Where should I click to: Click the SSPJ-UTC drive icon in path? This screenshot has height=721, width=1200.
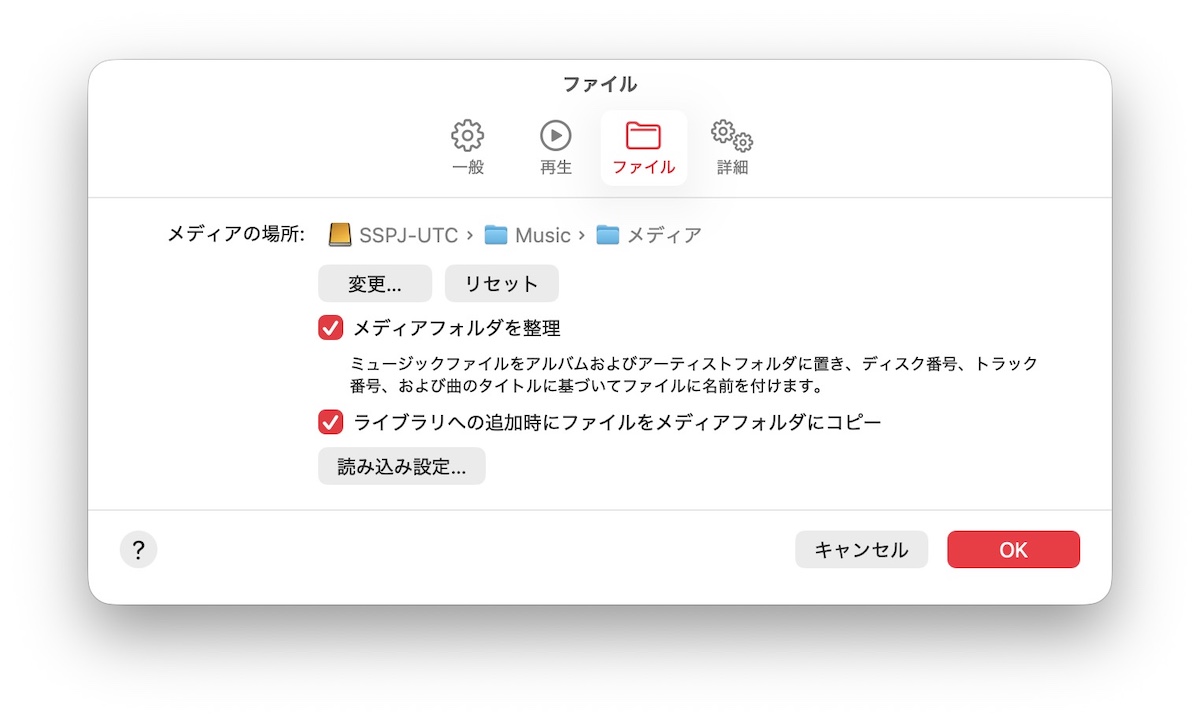point(340,235)
